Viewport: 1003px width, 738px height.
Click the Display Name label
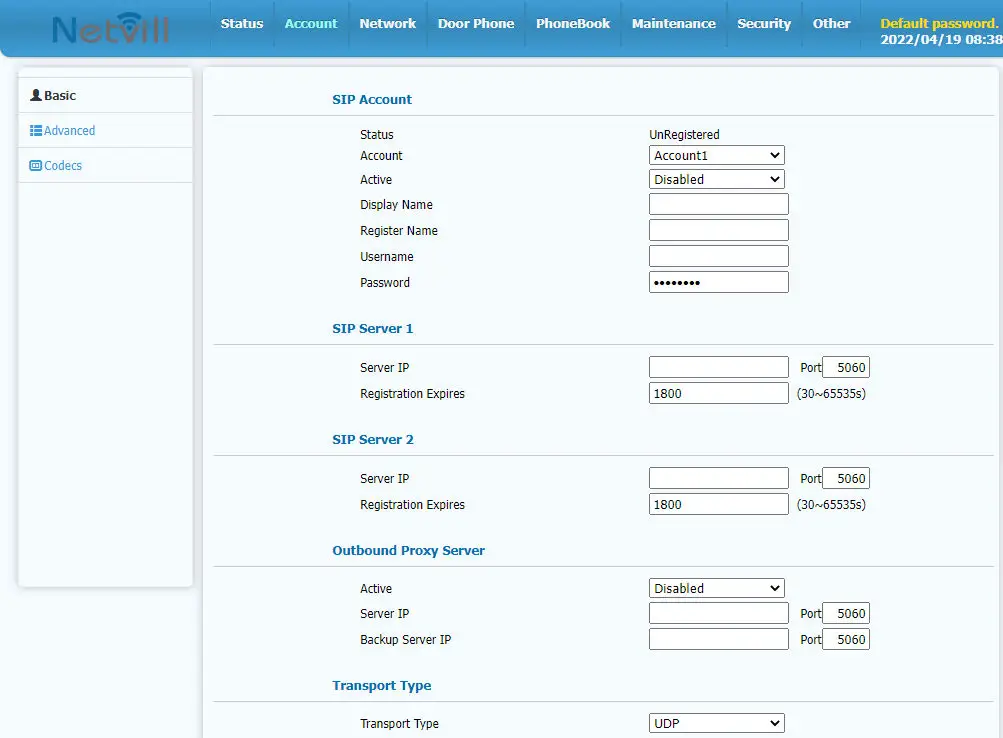point(396,205)
